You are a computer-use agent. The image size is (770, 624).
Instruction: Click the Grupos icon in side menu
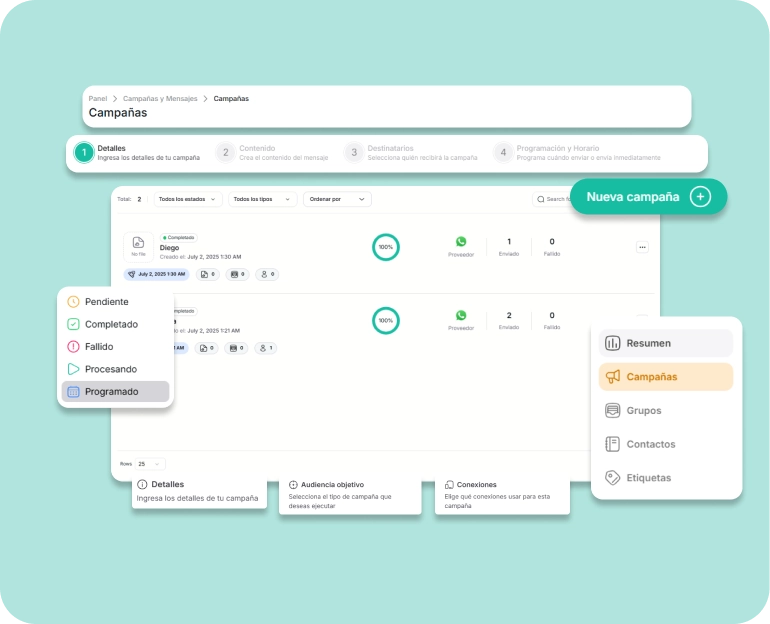613,411
